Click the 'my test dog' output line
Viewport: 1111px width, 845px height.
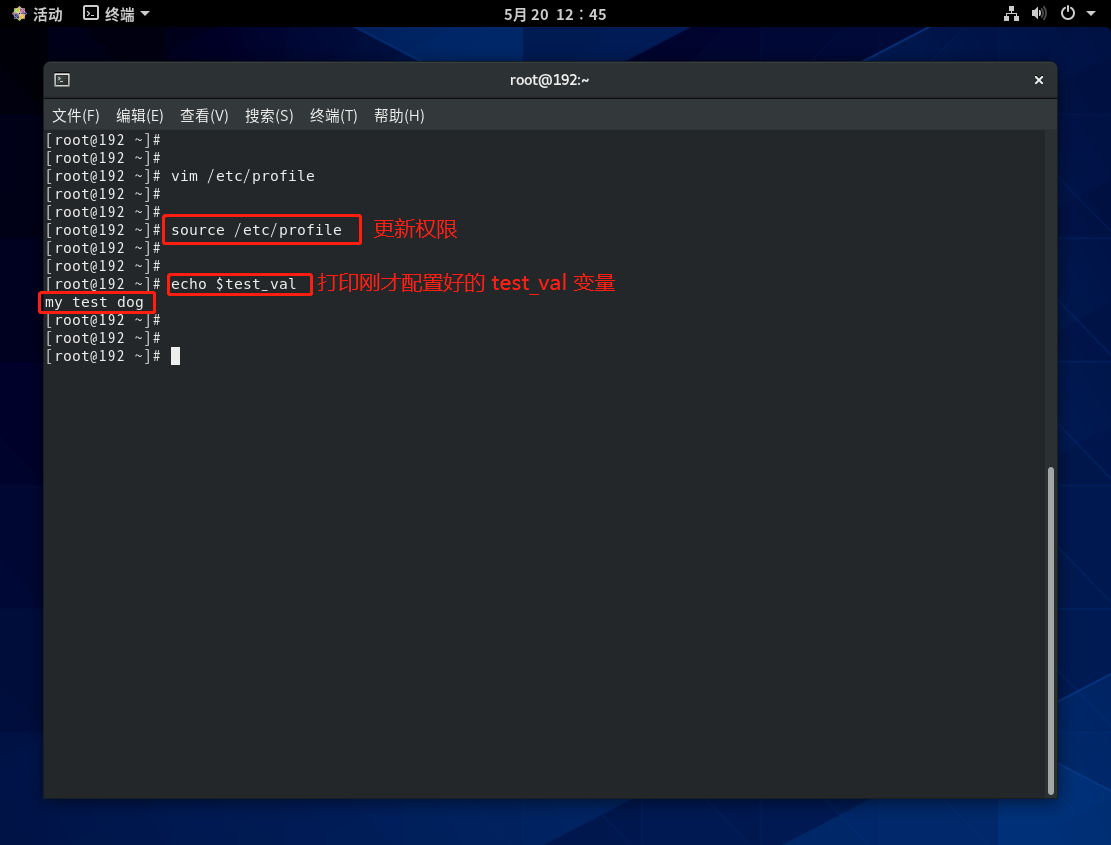[x=94, y=302]
